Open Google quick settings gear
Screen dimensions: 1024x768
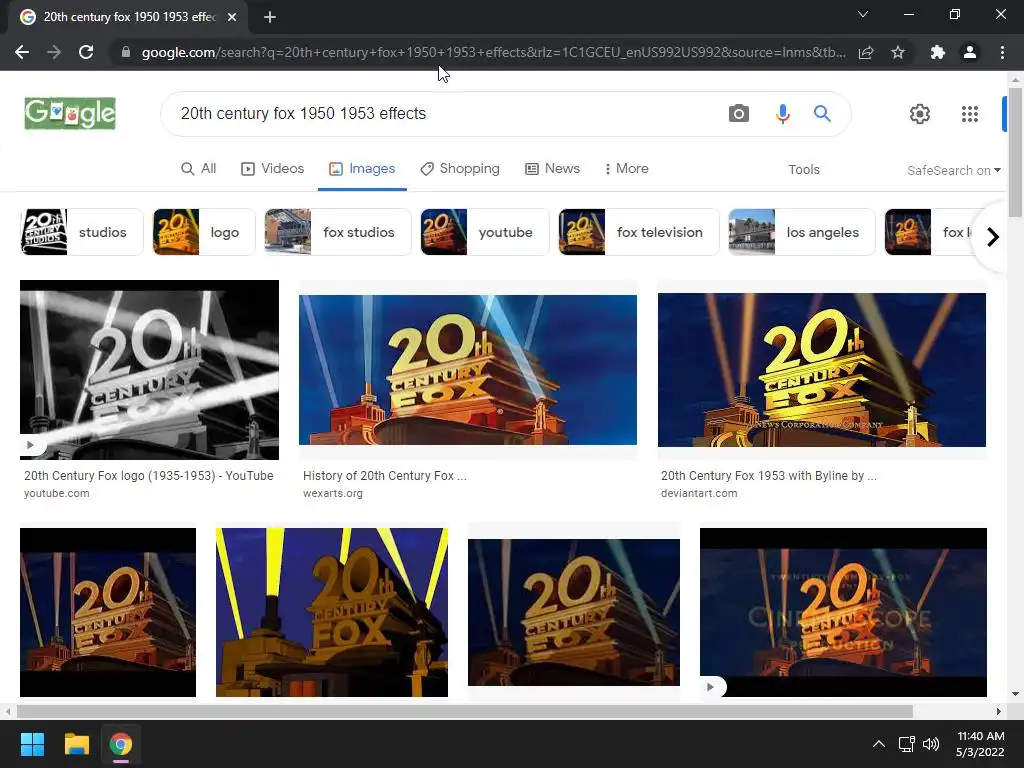920,114
